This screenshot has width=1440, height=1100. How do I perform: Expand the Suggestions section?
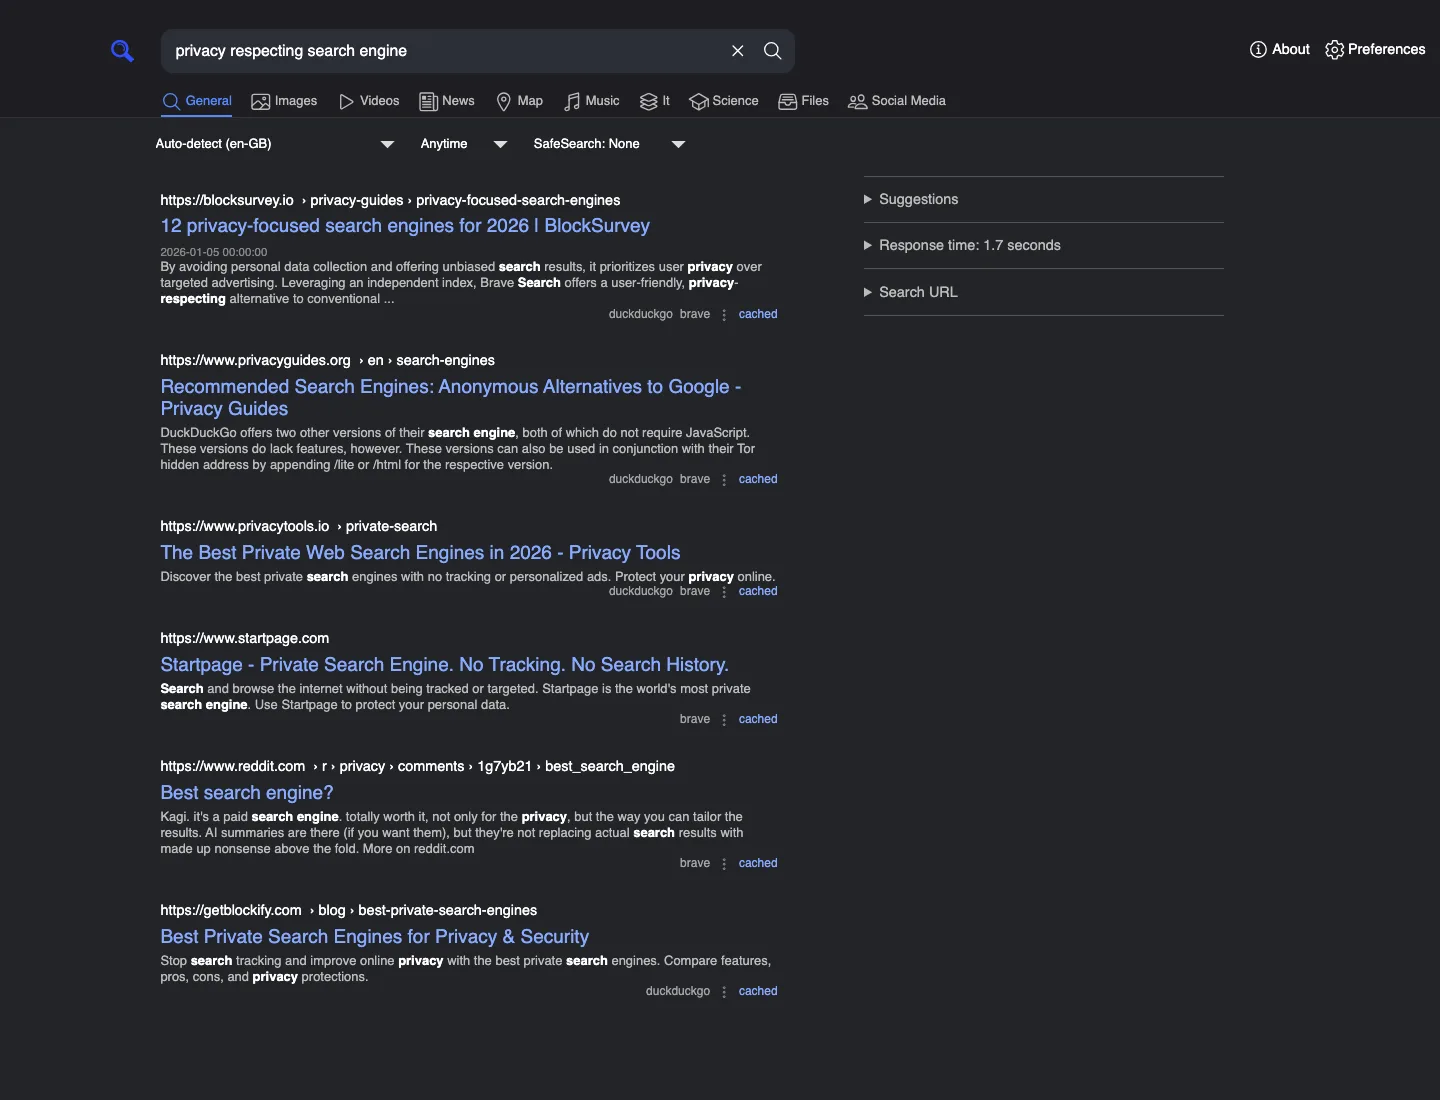click(911, 199)
